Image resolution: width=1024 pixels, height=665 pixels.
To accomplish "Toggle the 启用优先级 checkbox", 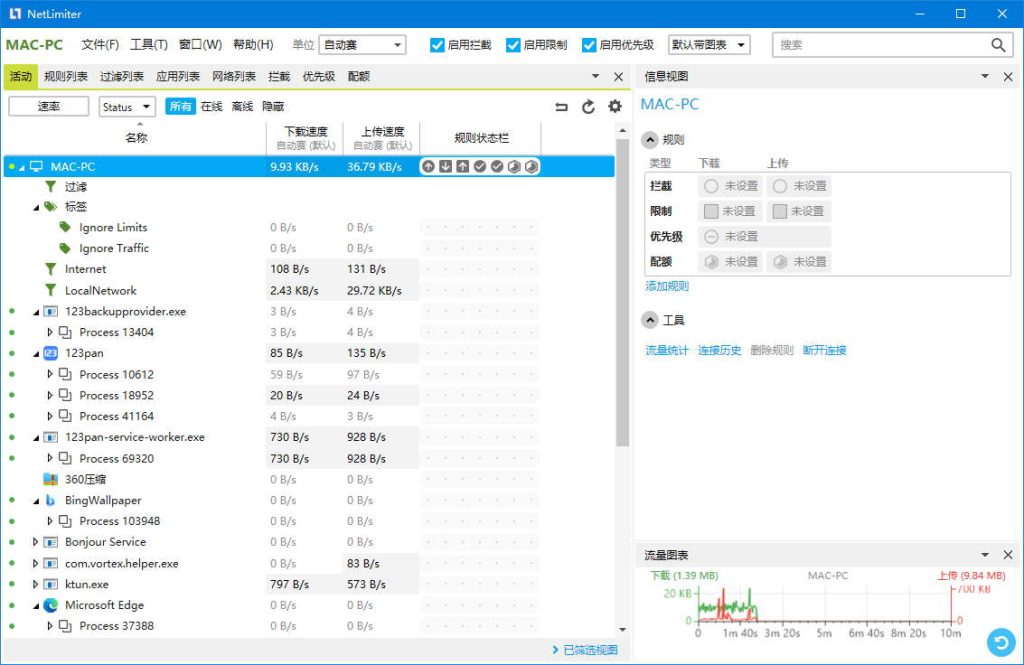I will tap(589, 45).
